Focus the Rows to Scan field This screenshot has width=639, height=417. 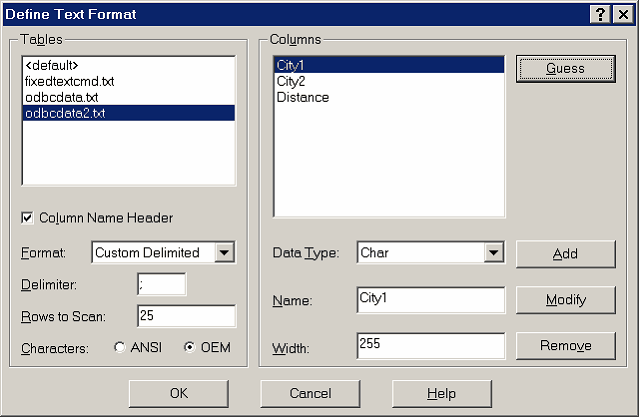pyautogui.click(x=186, y=316)
